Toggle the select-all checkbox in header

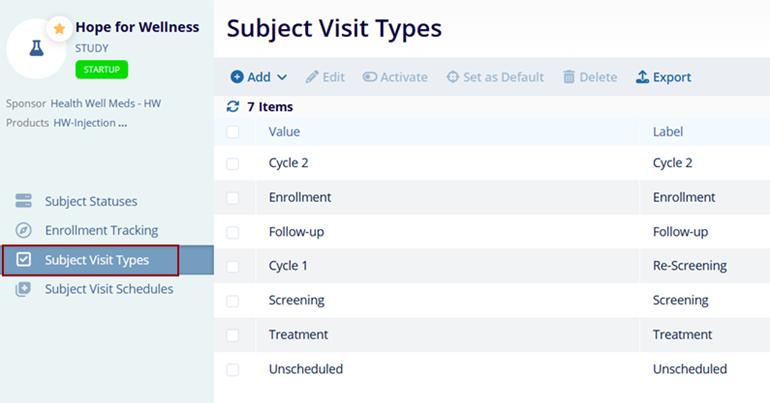click(x=233, y=132)
